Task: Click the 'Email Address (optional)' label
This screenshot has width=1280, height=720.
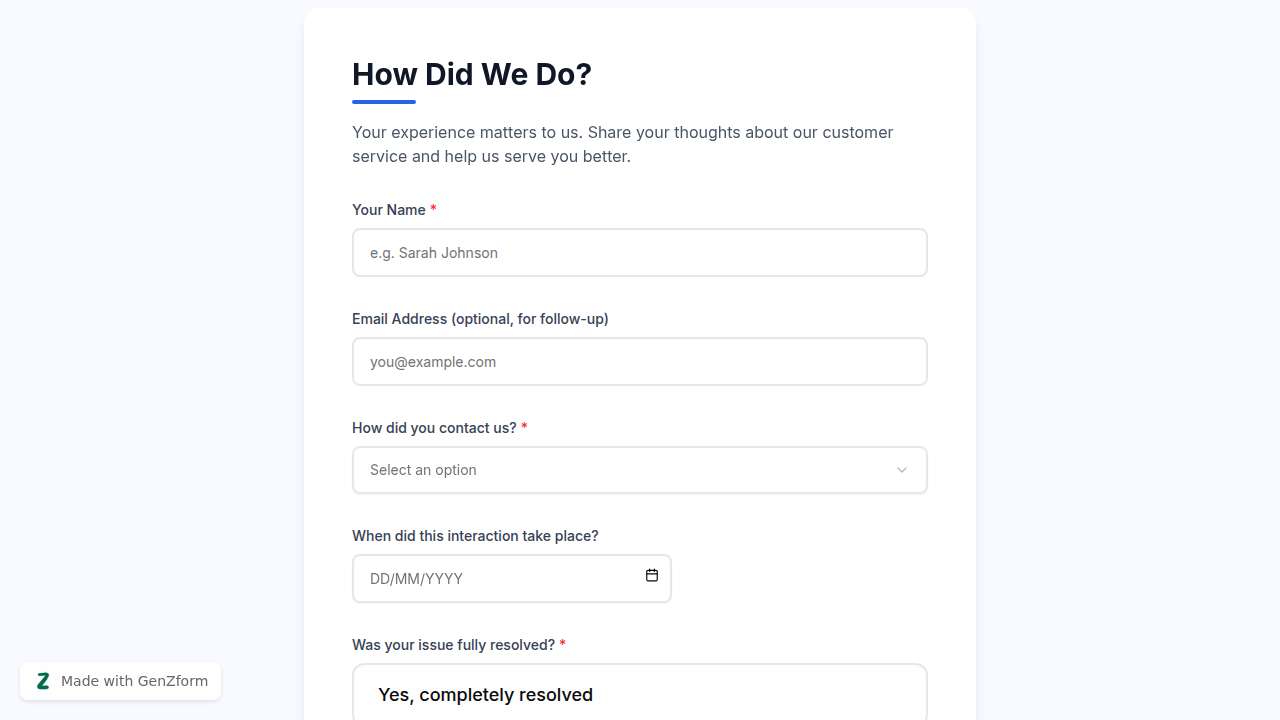Action: pyautogui.click(x=480, y=318)
